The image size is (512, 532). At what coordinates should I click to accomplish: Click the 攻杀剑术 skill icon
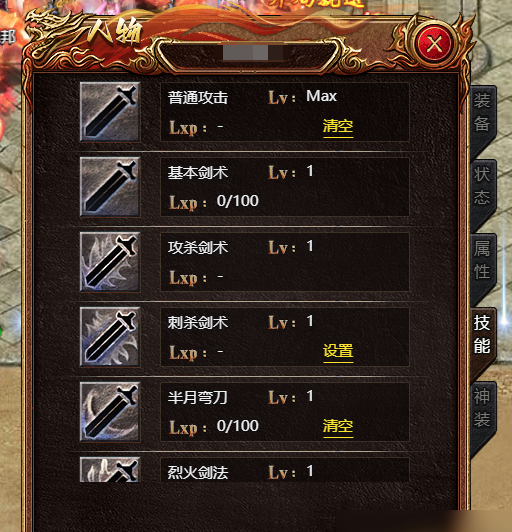[x=110, y=262]
